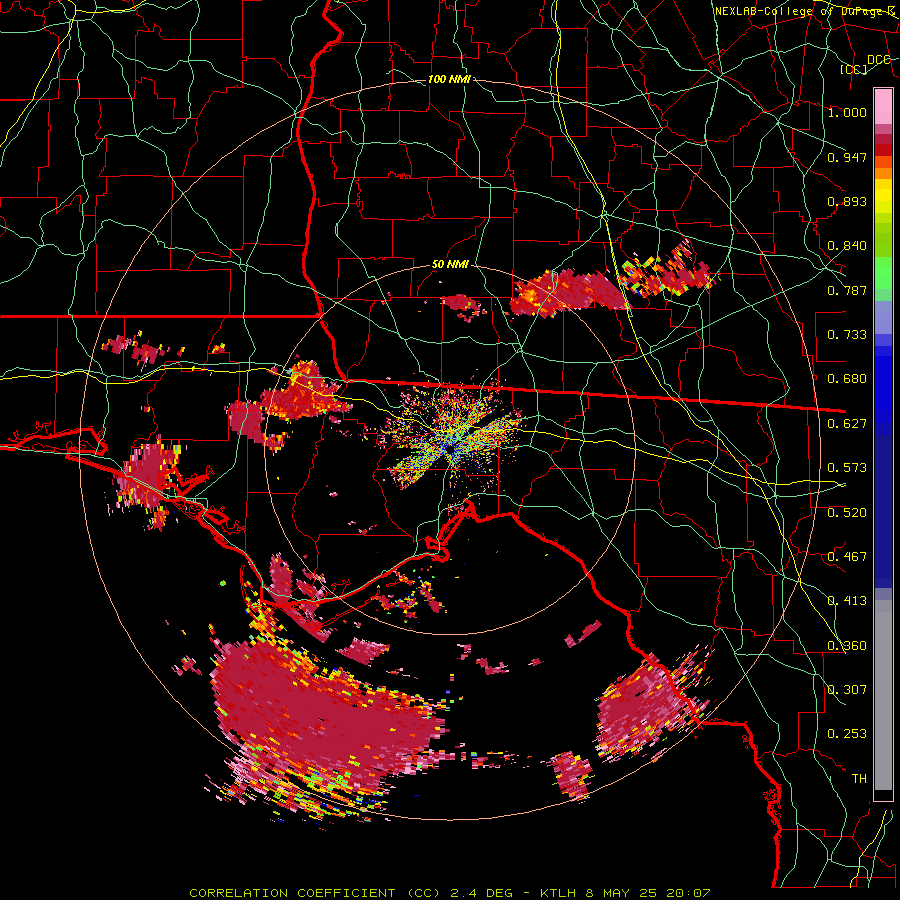Click the 0.893 scale value
Image resolution: width=900 pixels, height=900 pixels.
click(x=847, y=201)
